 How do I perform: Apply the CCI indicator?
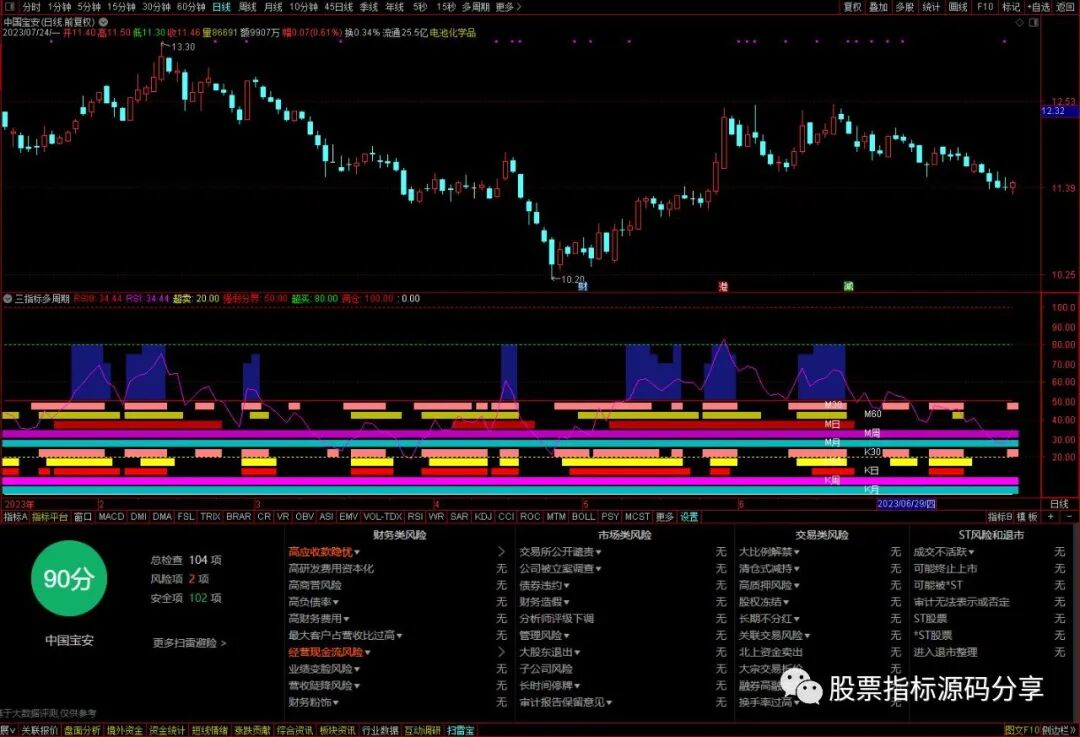pos(506,517)
